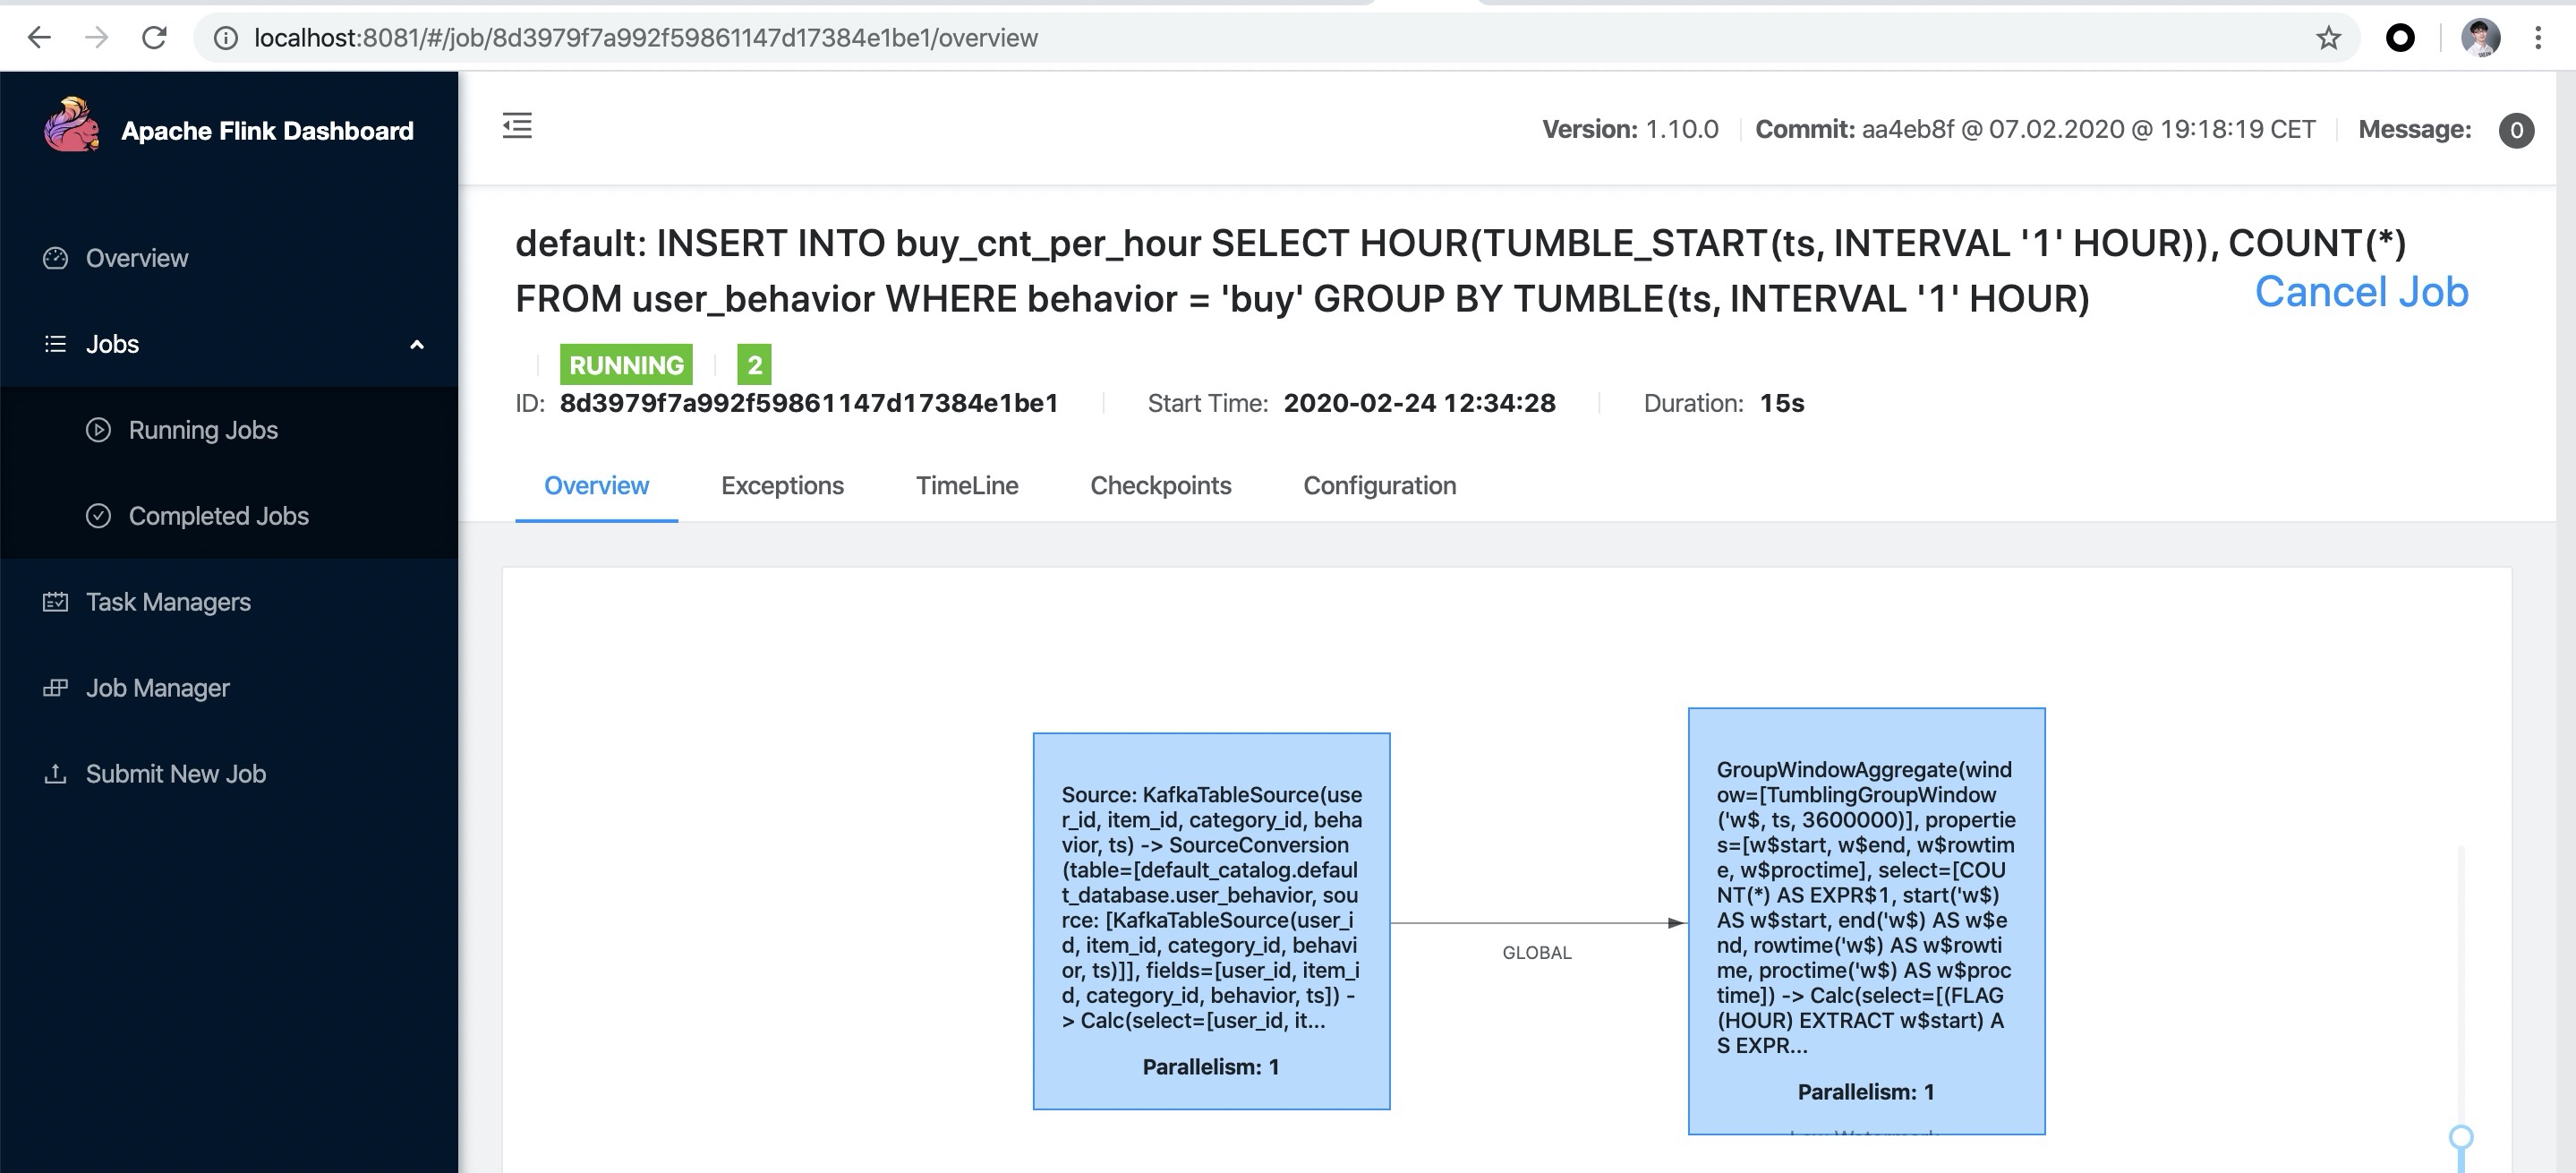Screen dimensions: 2576x1173
Task: Click the Submit New Job sidebar icon
Action: [x=55, y=772]
